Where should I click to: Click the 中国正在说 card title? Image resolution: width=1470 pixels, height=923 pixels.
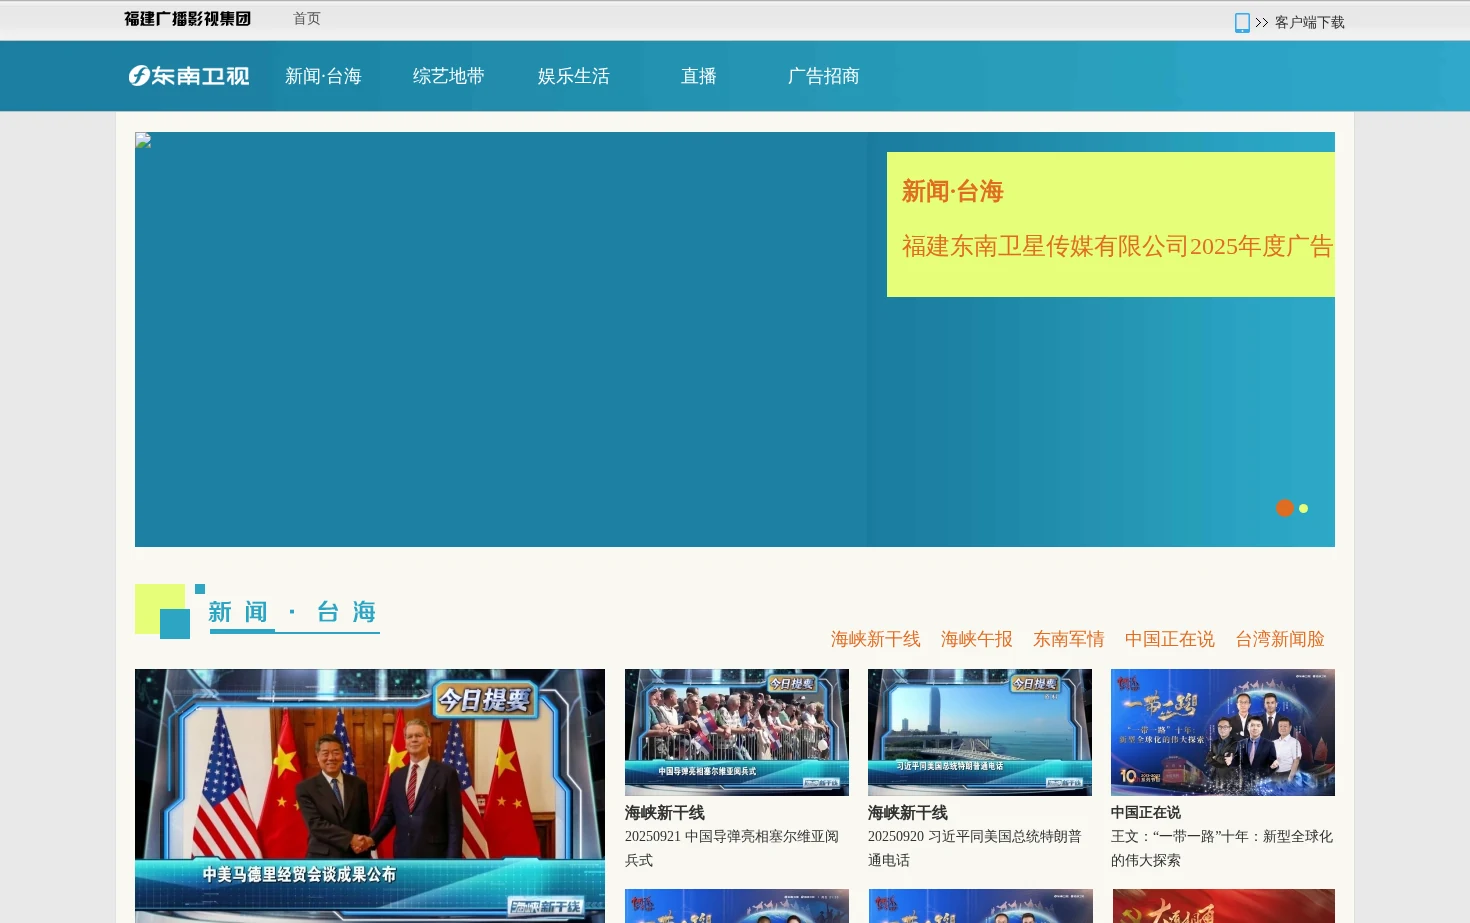click(1146, 813)
